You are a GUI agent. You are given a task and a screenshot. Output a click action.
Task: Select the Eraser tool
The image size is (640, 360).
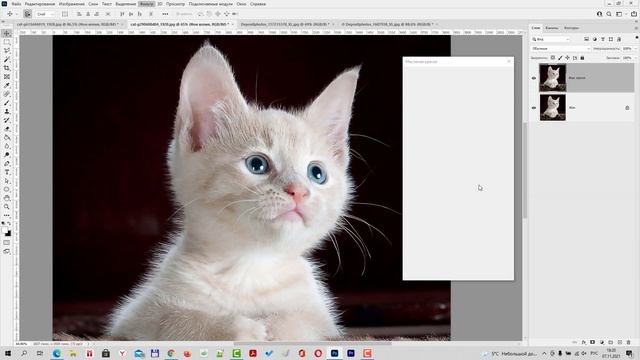[x=7, y=129]
